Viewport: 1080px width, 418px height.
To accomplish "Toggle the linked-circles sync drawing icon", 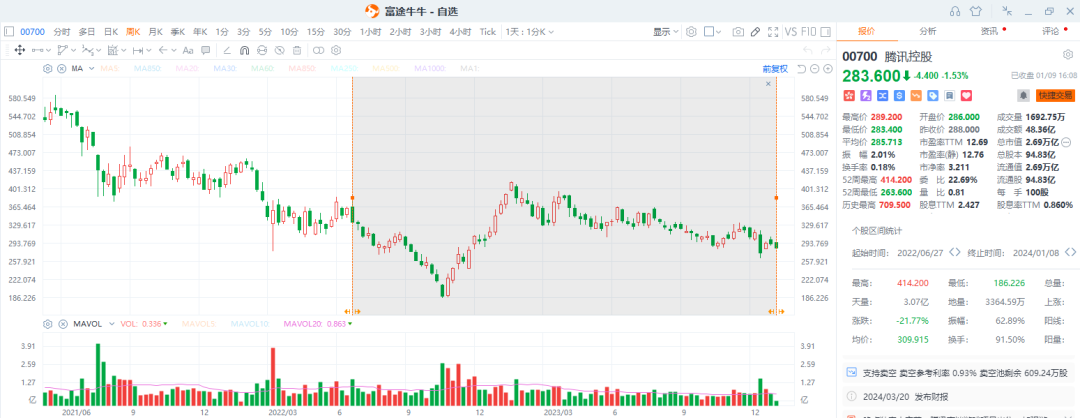I will 318,50.
